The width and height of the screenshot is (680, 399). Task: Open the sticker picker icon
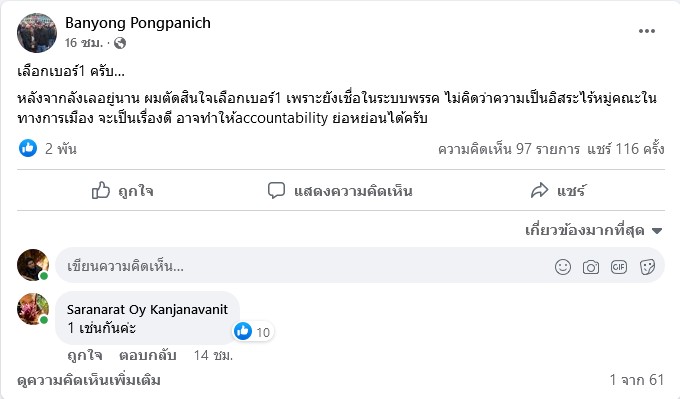click(647, 267)
